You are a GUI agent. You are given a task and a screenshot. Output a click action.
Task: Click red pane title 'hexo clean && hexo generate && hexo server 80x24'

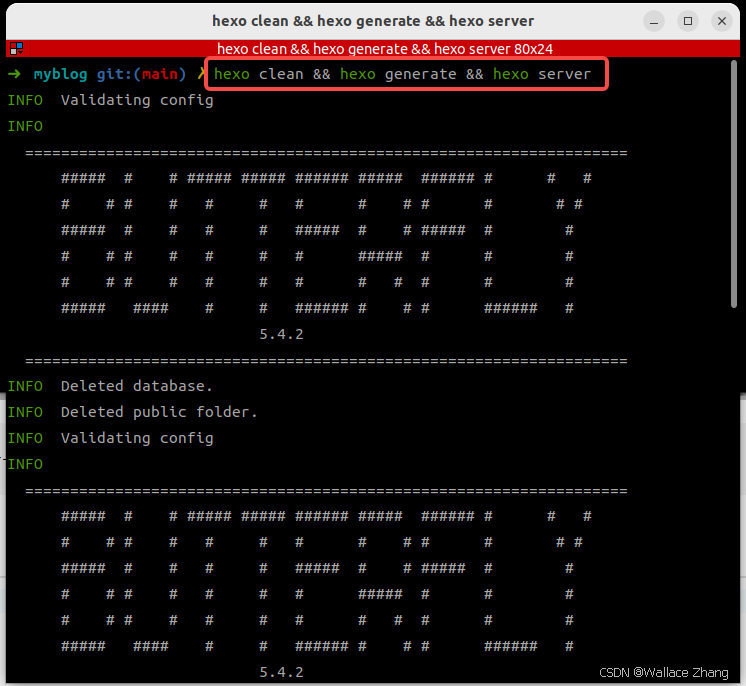click(385, 49)
